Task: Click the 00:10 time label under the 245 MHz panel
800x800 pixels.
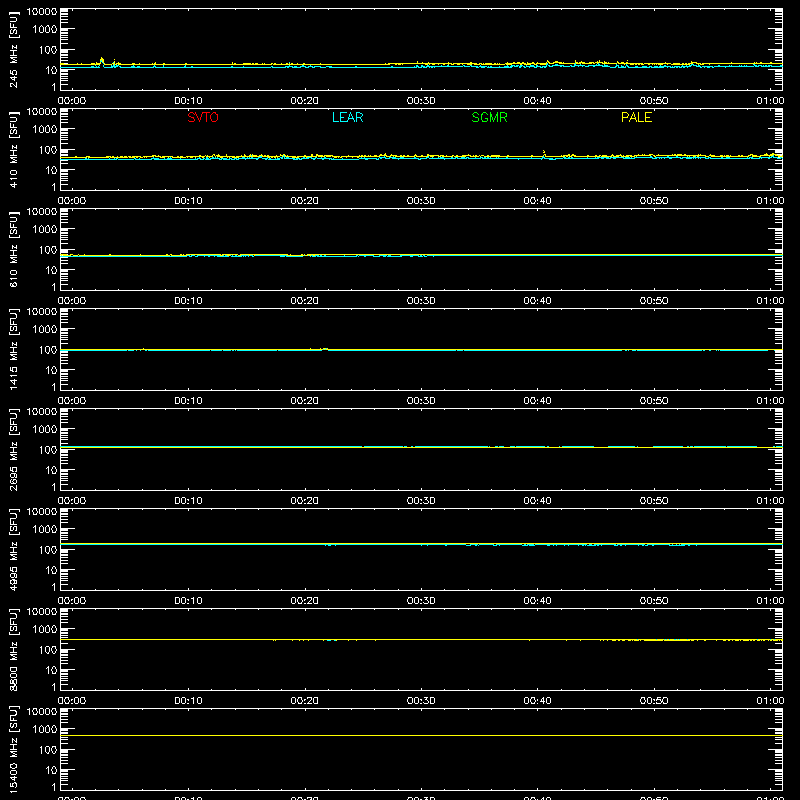Action: (188, 101)
